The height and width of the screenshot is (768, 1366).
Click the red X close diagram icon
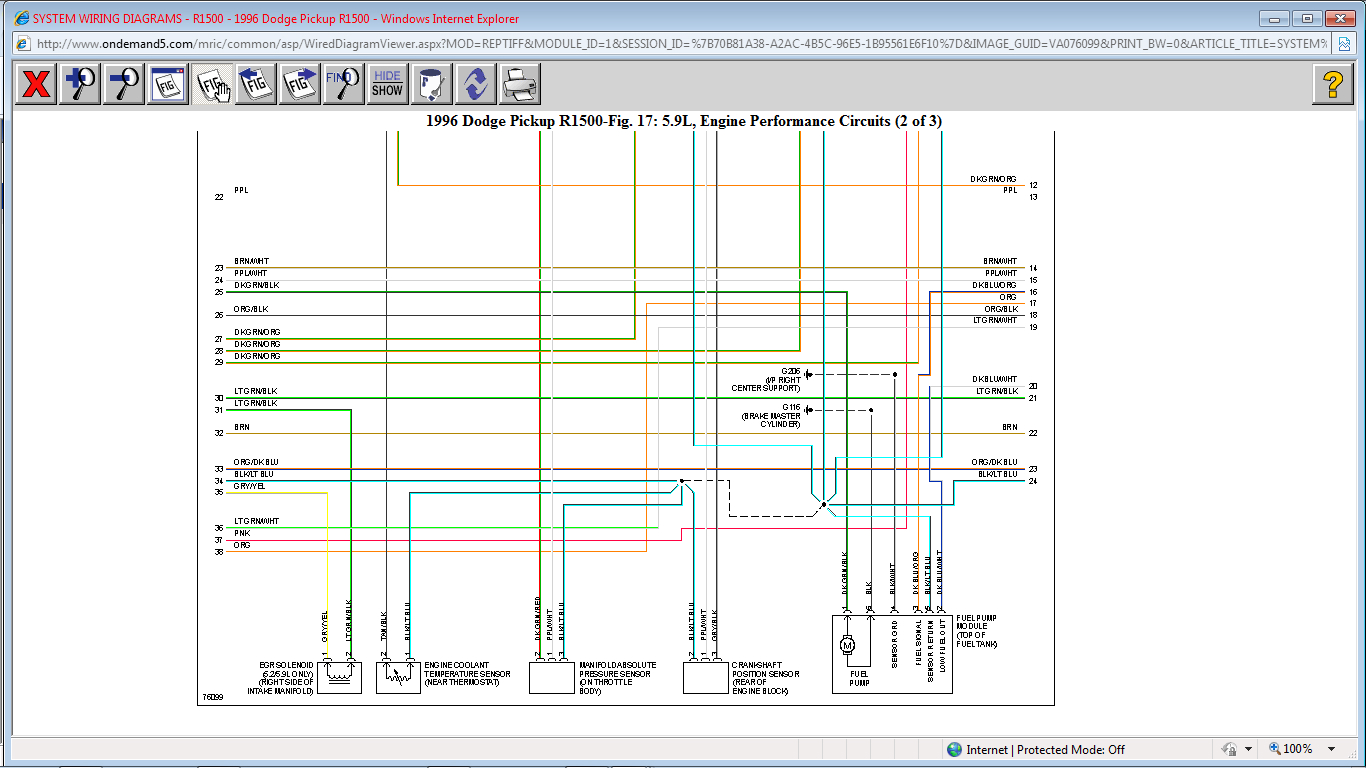[x=36, y=84]
